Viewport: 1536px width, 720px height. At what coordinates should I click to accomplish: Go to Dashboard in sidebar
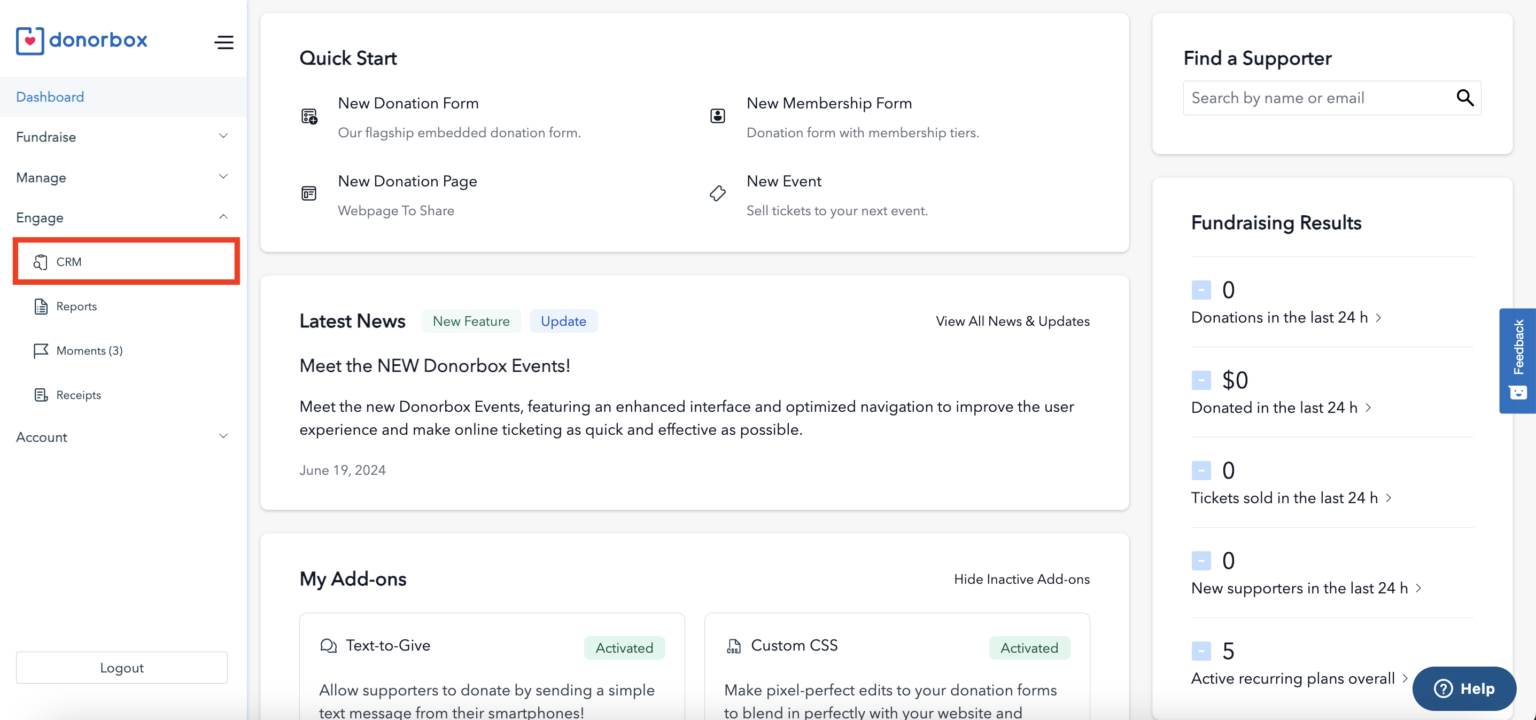[x=123, y=97]
